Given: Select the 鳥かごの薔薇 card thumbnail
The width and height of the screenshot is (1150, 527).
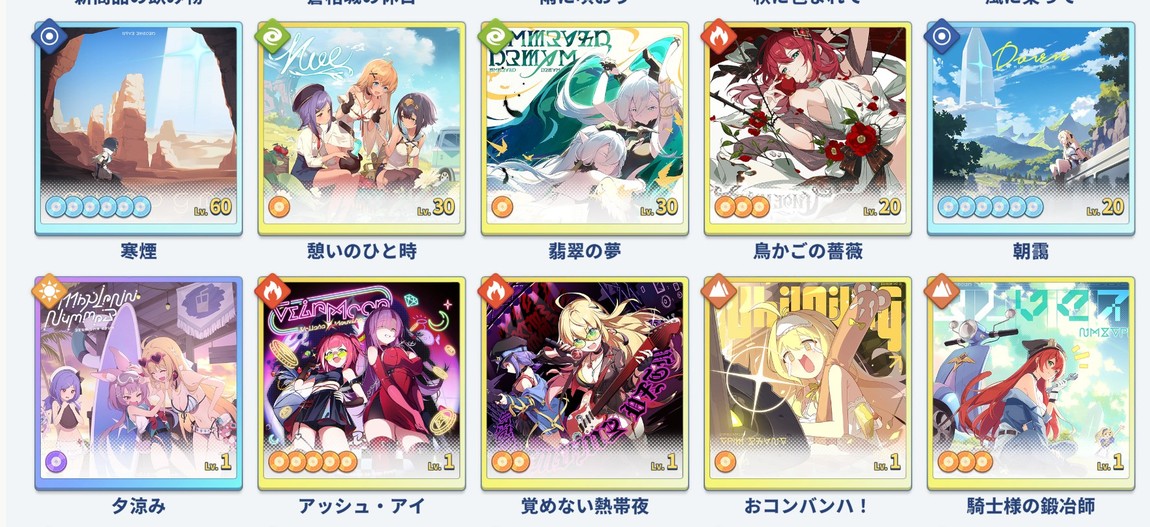Looking at the screenshot, I should point(807,128).
